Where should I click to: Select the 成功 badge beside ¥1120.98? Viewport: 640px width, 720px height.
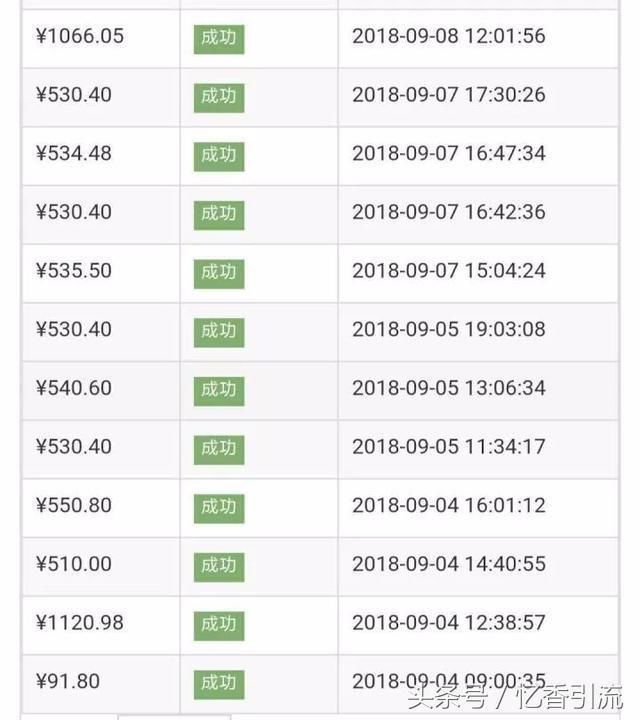click(x=219, y=624)
